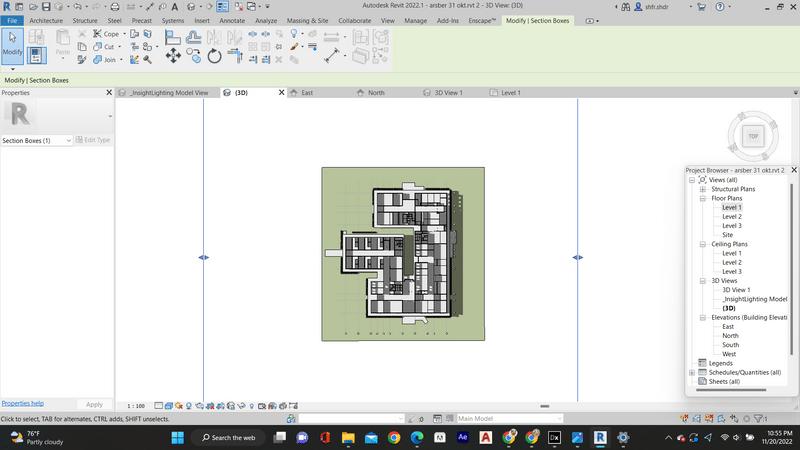Screen dimensions: 800x450
Task: Click the TOP face of ViewCube
Action: [753, 136]
